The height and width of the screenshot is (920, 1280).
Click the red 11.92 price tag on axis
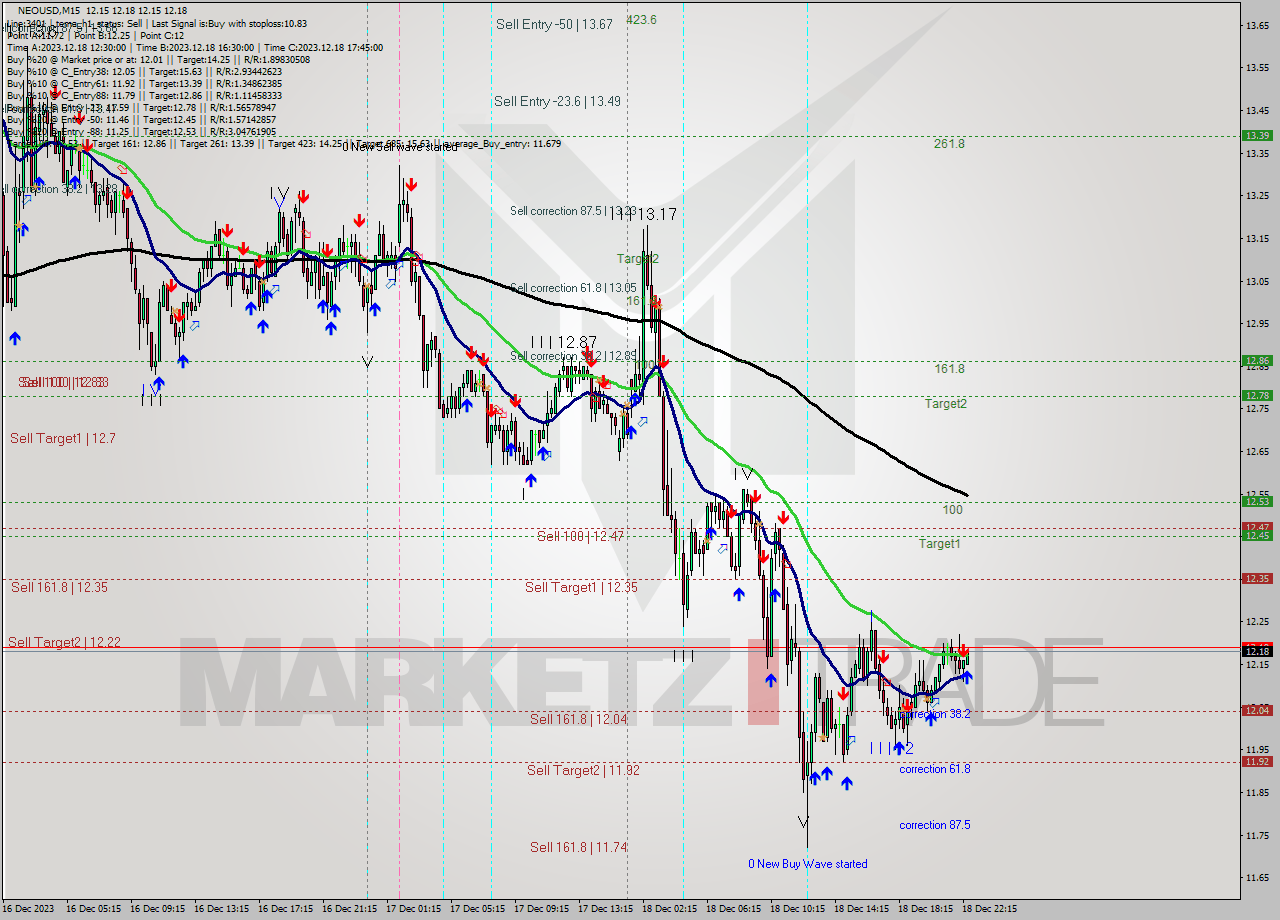coord(1257,761)
